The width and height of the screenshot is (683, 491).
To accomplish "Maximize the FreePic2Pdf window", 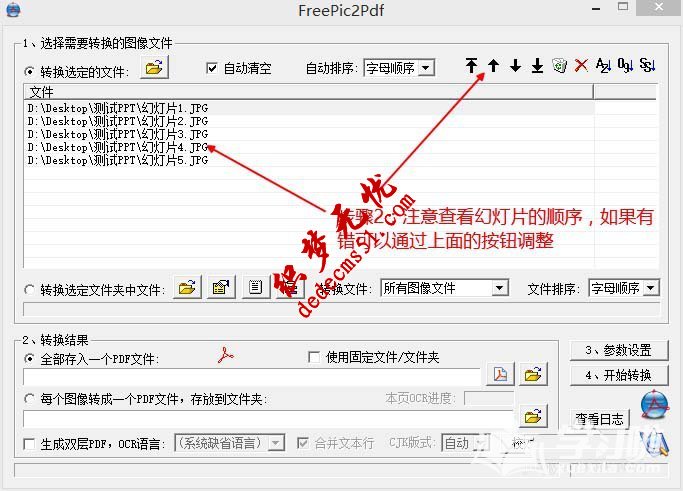I will [623, 7].
